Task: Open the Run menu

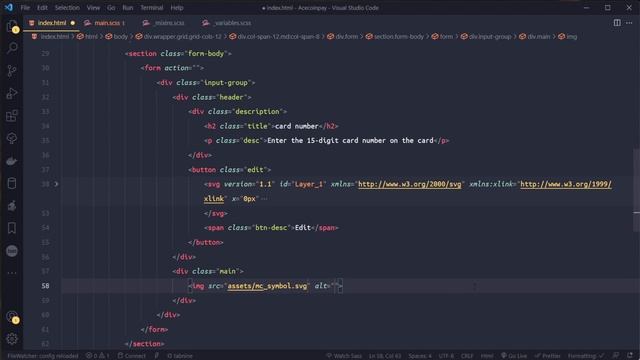Action: click(x=128, y=8)
